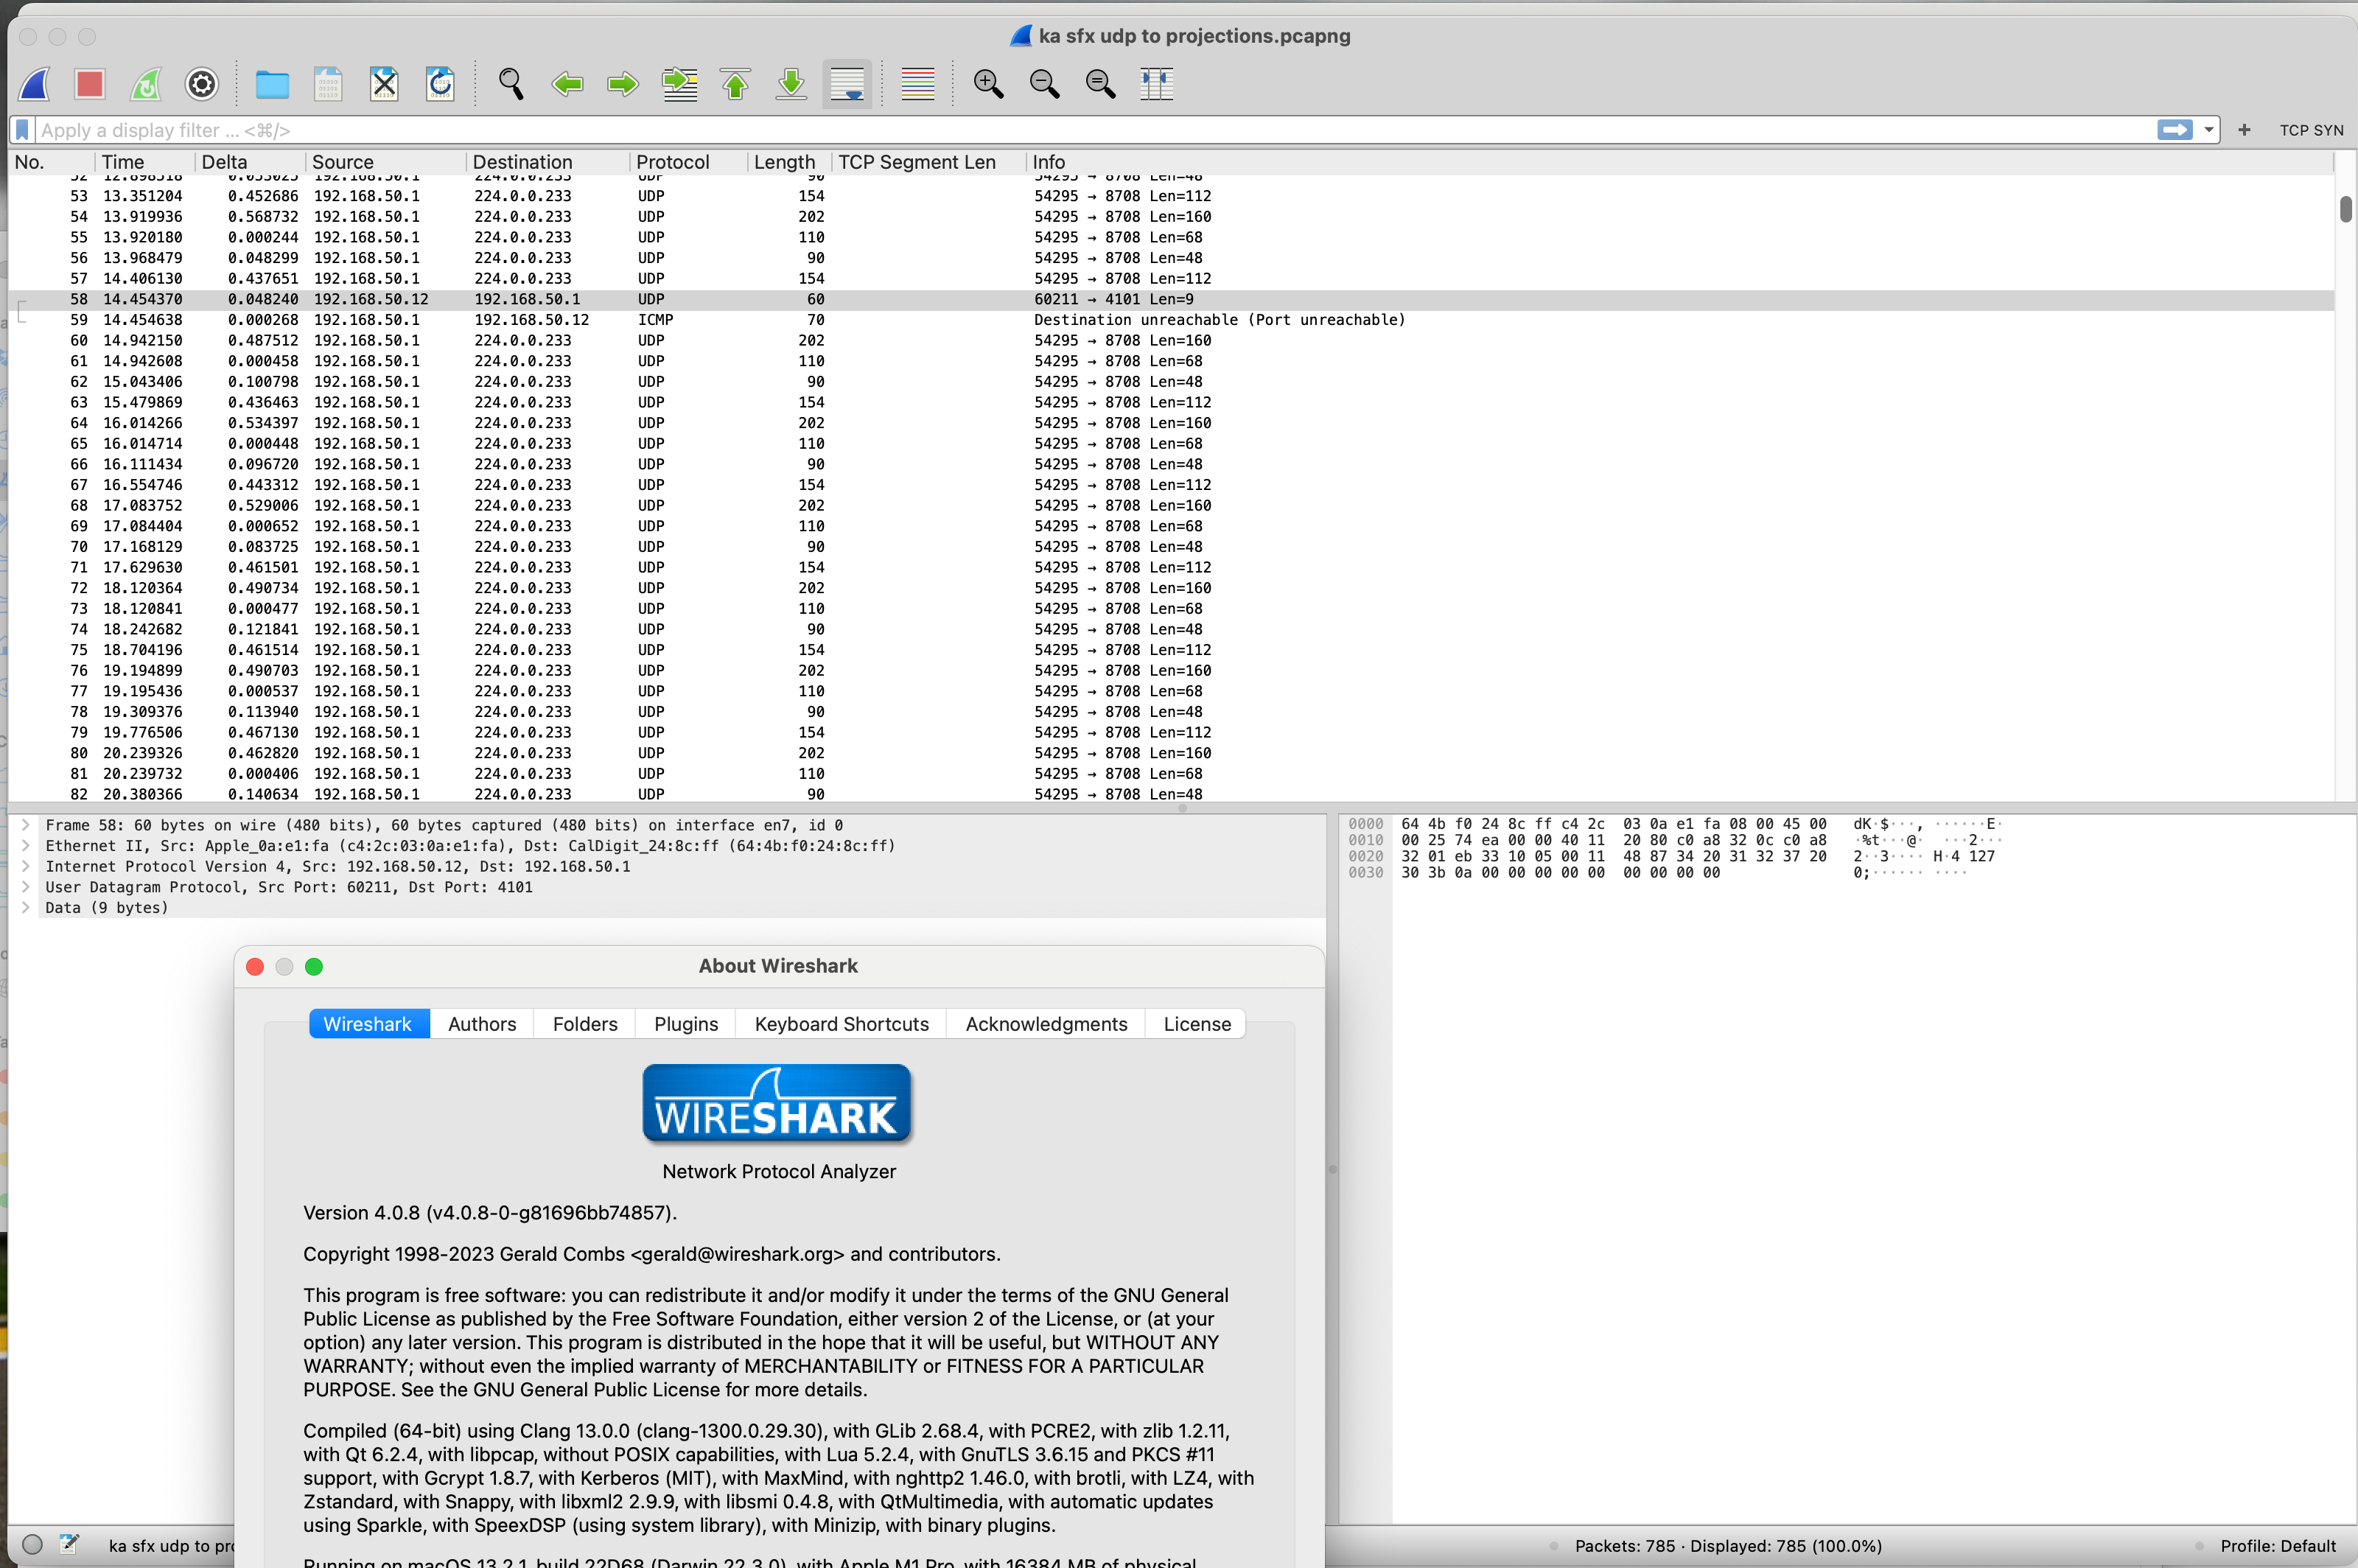Screen dimensions: 2358x1568
Task: Click the start capture shark fin icon
Action: (x=35, y=84)
